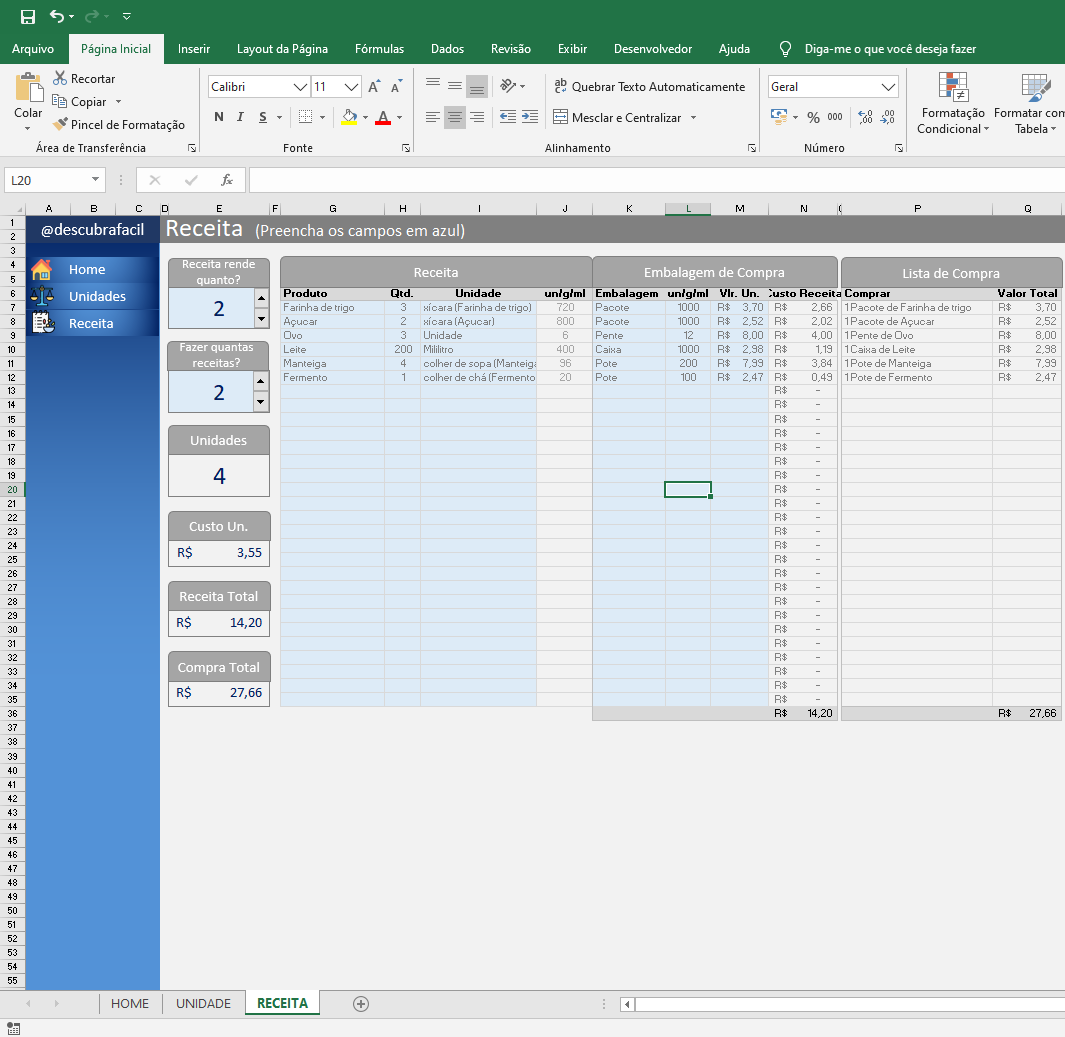Click the fill color bucket swatch

pyautogui.click(x=348, y=117)
